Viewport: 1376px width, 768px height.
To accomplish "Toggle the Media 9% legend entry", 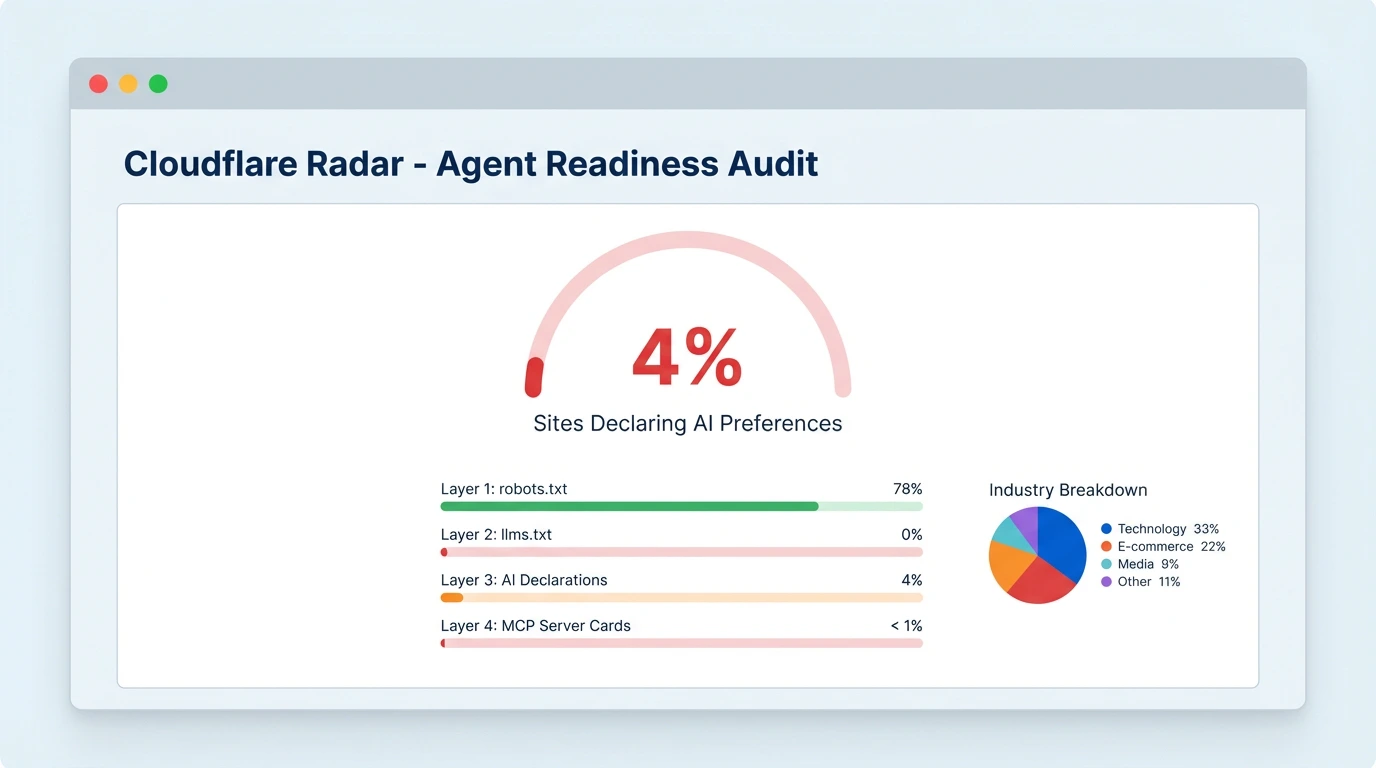I will click(1147, 564).
